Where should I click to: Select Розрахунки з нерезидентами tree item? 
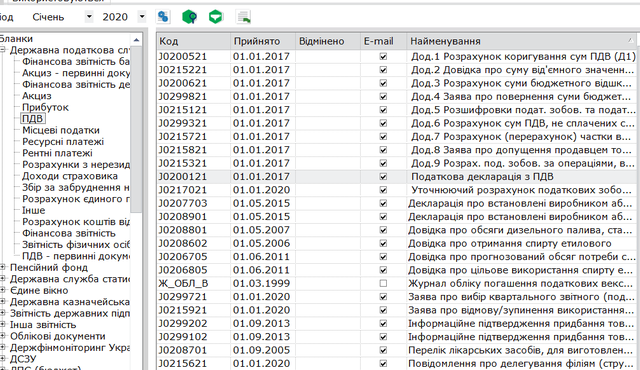(x=76, y=164)
